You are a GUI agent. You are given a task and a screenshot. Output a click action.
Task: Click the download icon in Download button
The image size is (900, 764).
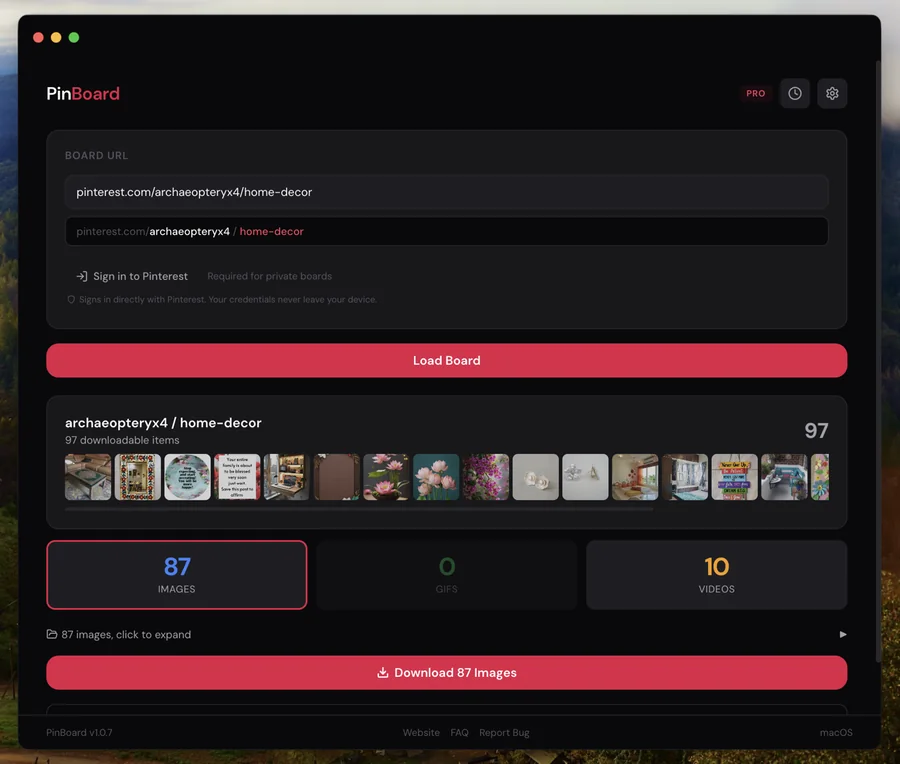[383, 673]
